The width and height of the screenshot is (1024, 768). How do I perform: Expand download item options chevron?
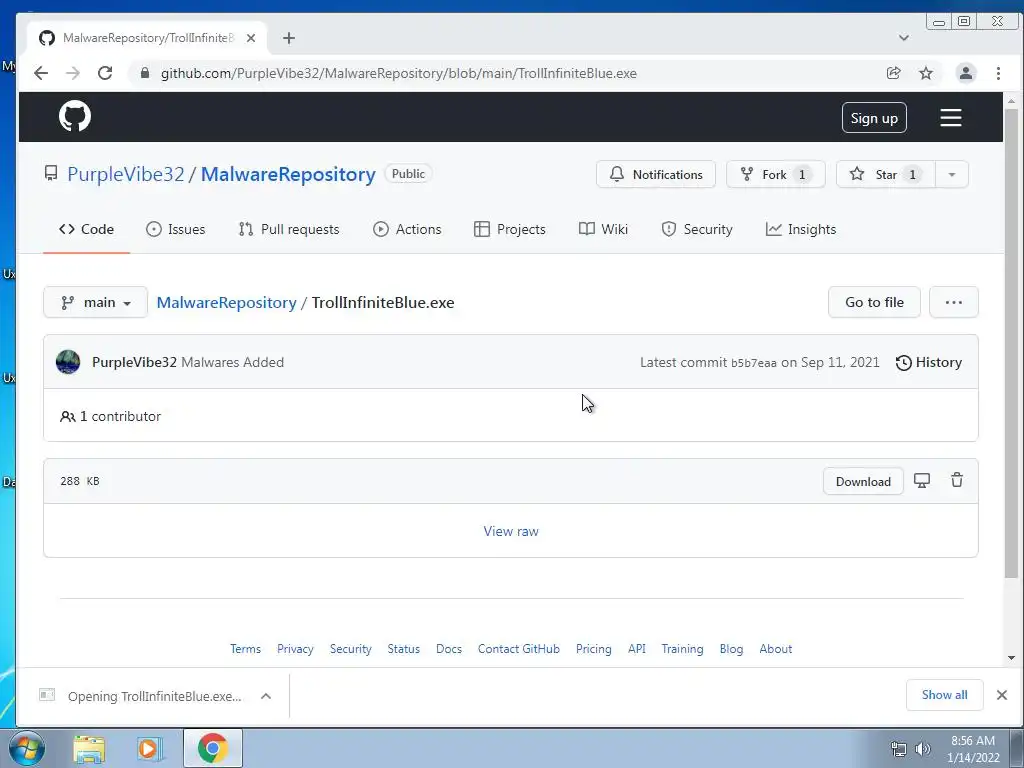point(266,696)
